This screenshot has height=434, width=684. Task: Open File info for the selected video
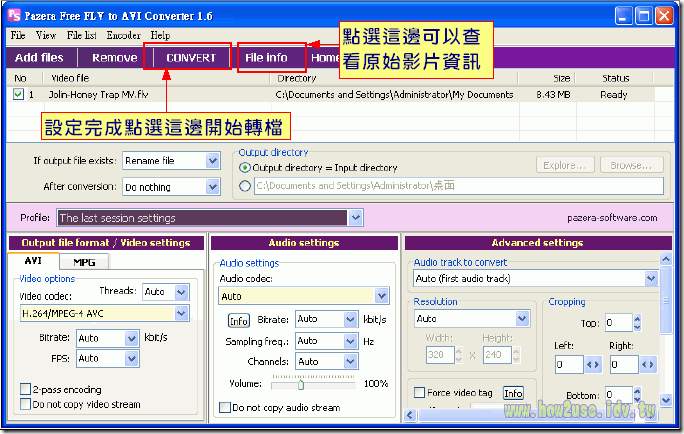pos(266,58)
